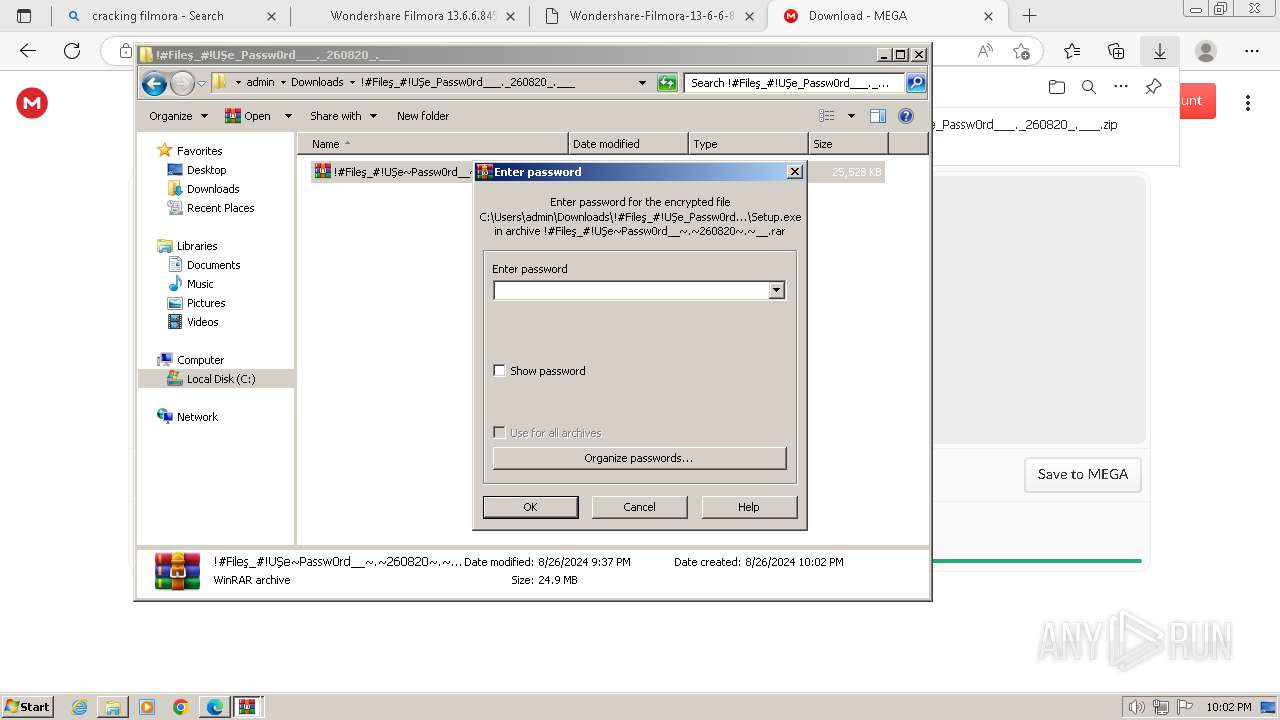Open the Share with menu
Image resolution: width=1280 pixels, height=720 pixels.
pyautogui.click(x=343, y=116)
